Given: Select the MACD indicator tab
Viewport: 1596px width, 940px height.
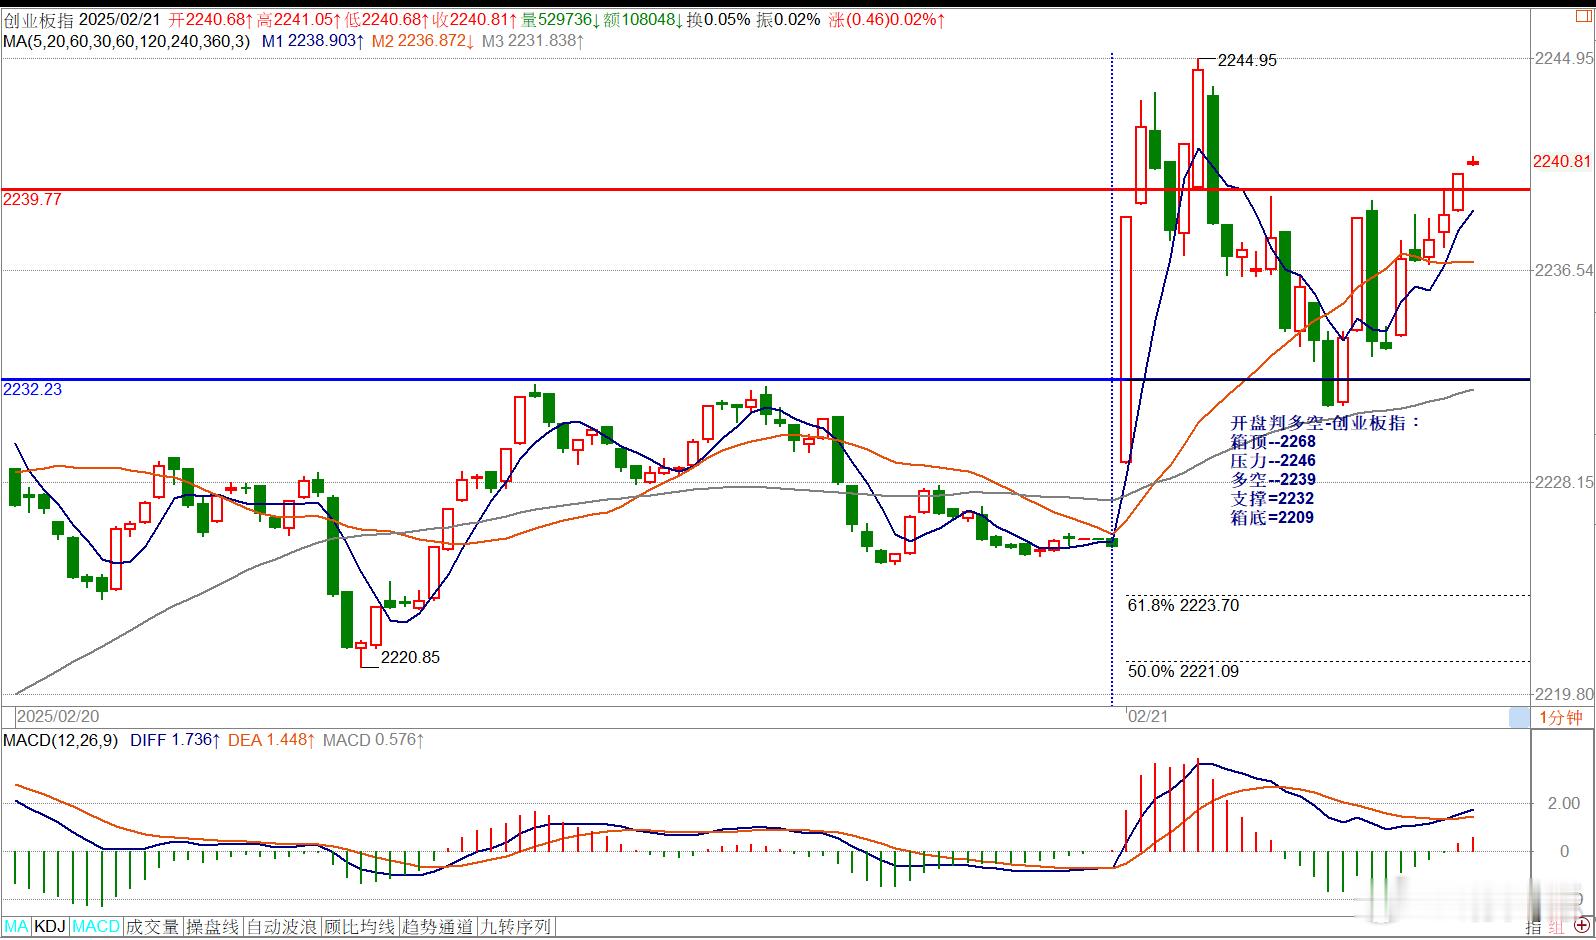Looking at the screenshot, I should click(x=96, y=927).
